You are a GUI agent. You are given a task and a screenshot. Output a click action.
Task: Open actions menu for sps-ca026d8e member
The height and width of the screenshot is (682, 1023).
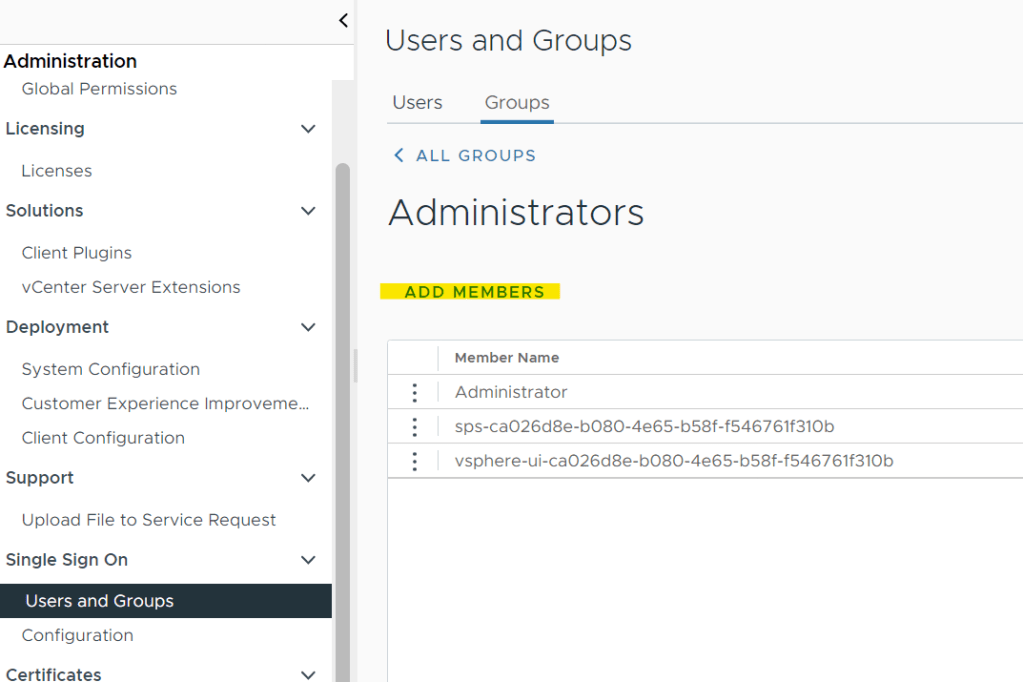point(414,427)
